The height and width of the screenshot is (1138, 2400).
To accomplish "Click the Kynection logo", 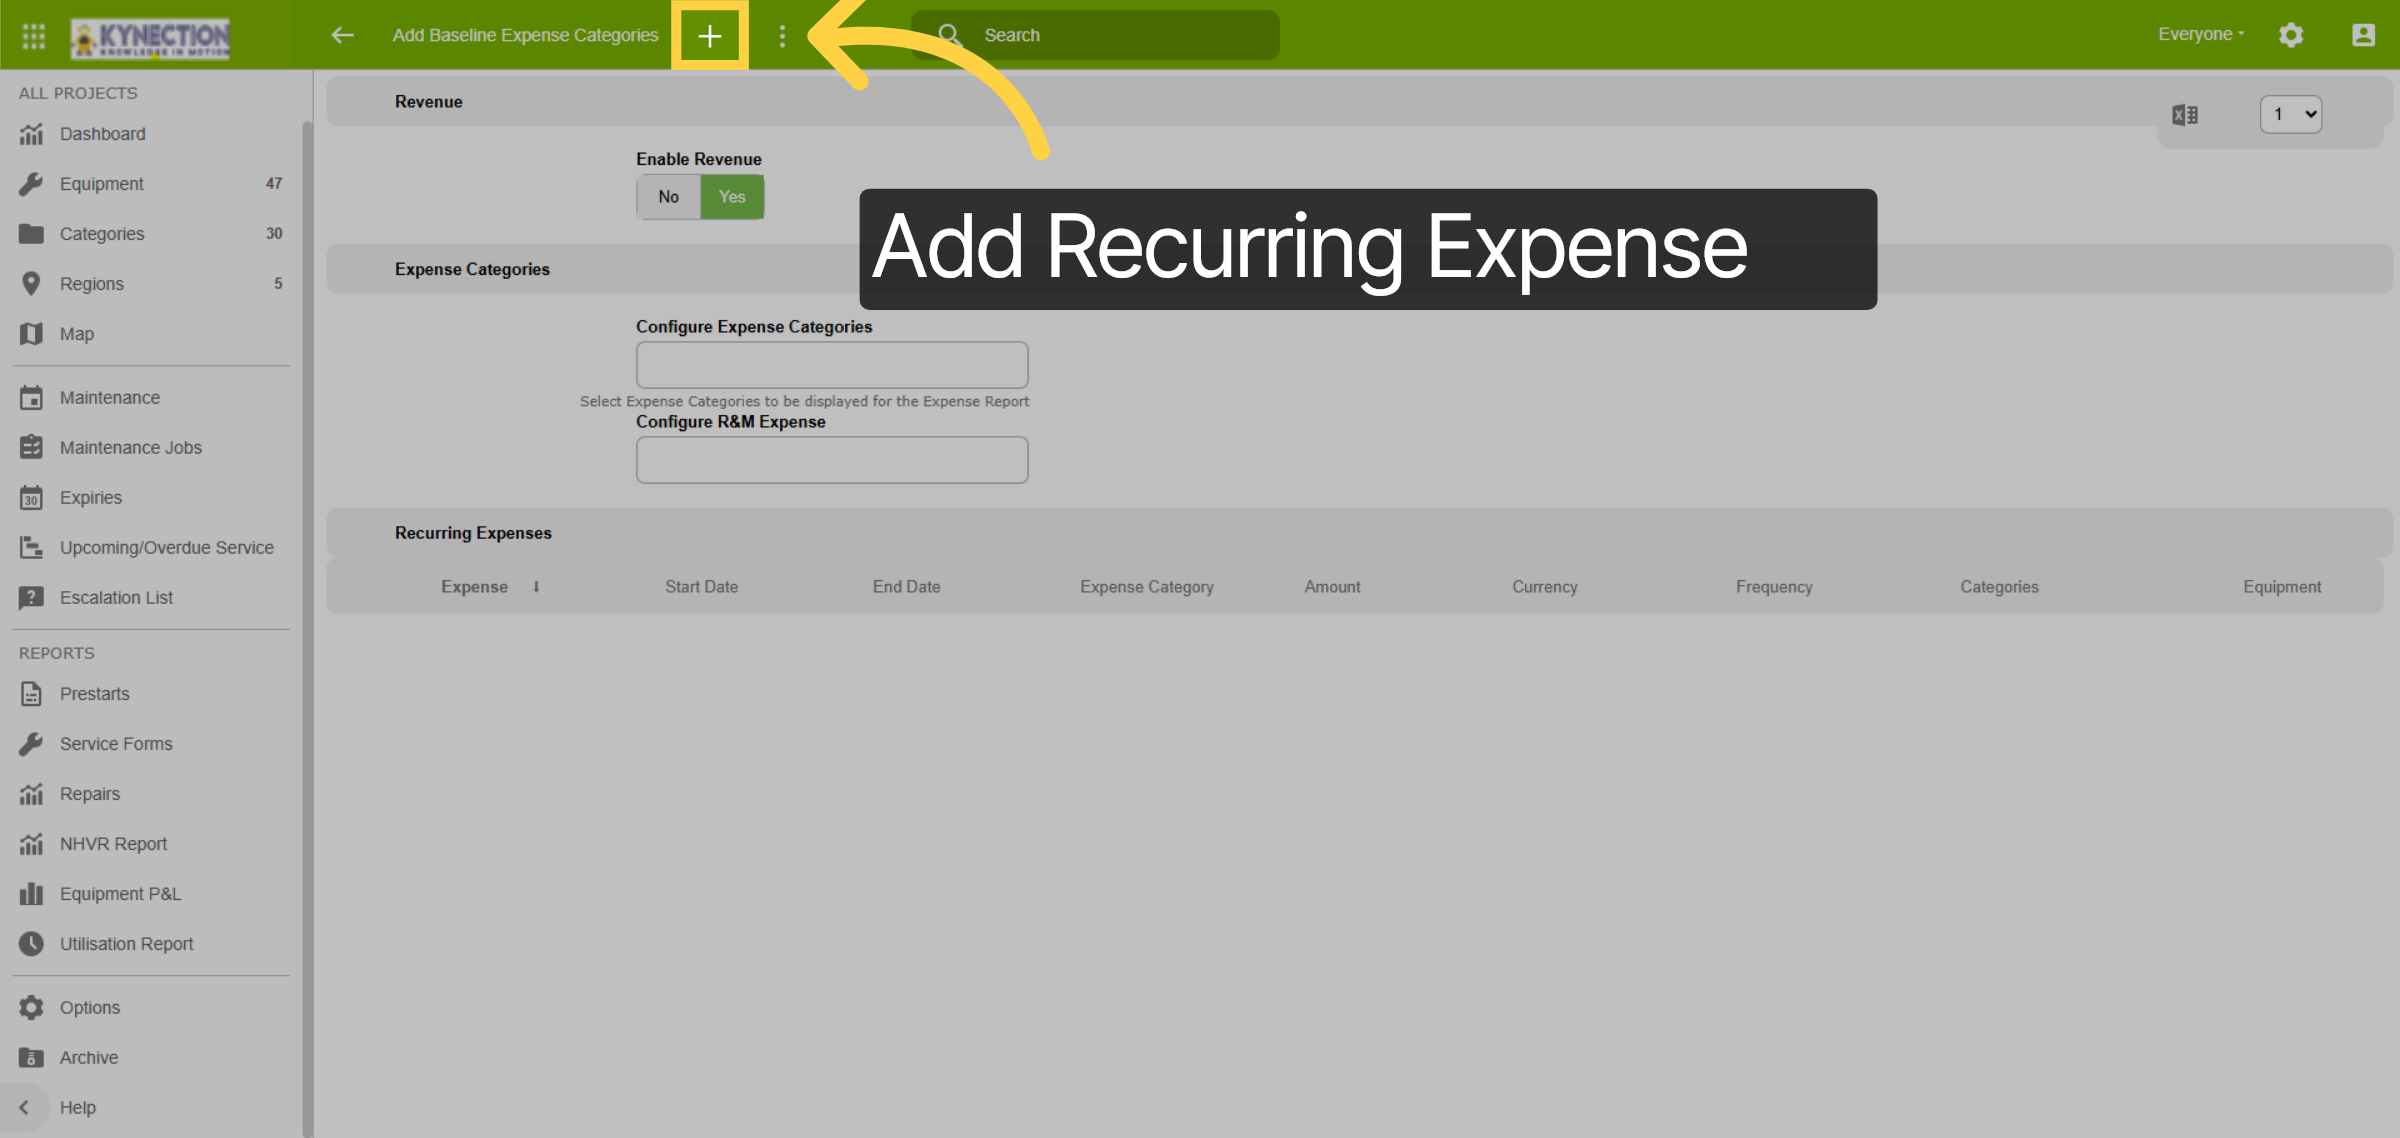I will coord(150,38).
